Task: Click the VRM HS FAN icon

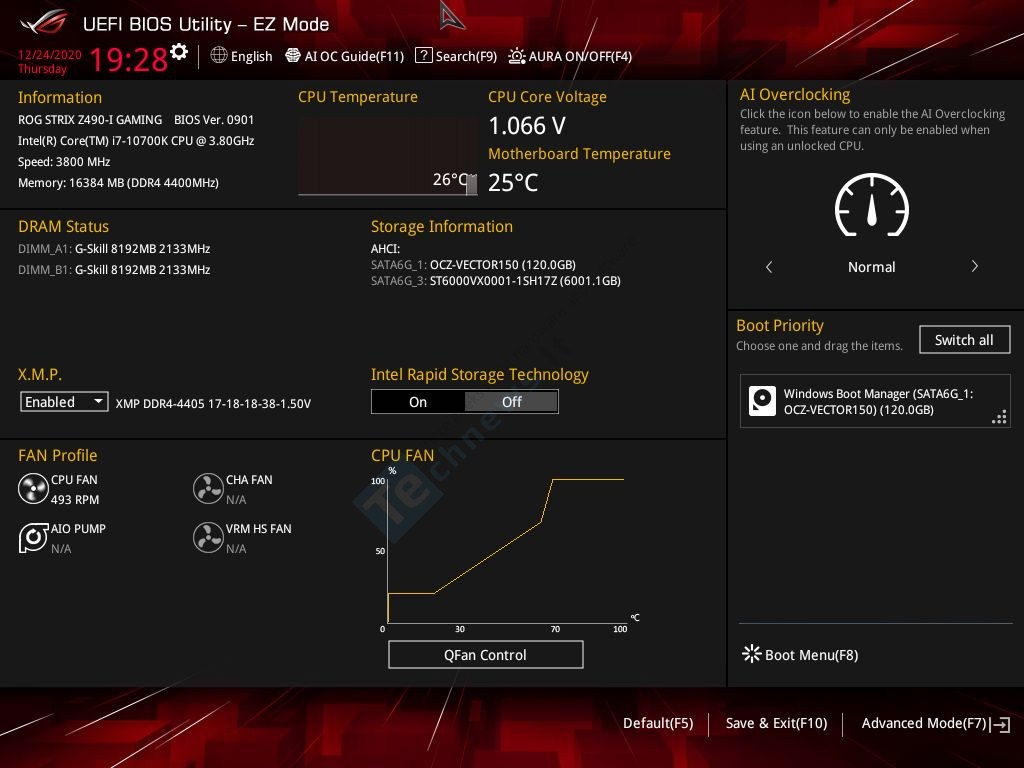Action: pos(208,537)
